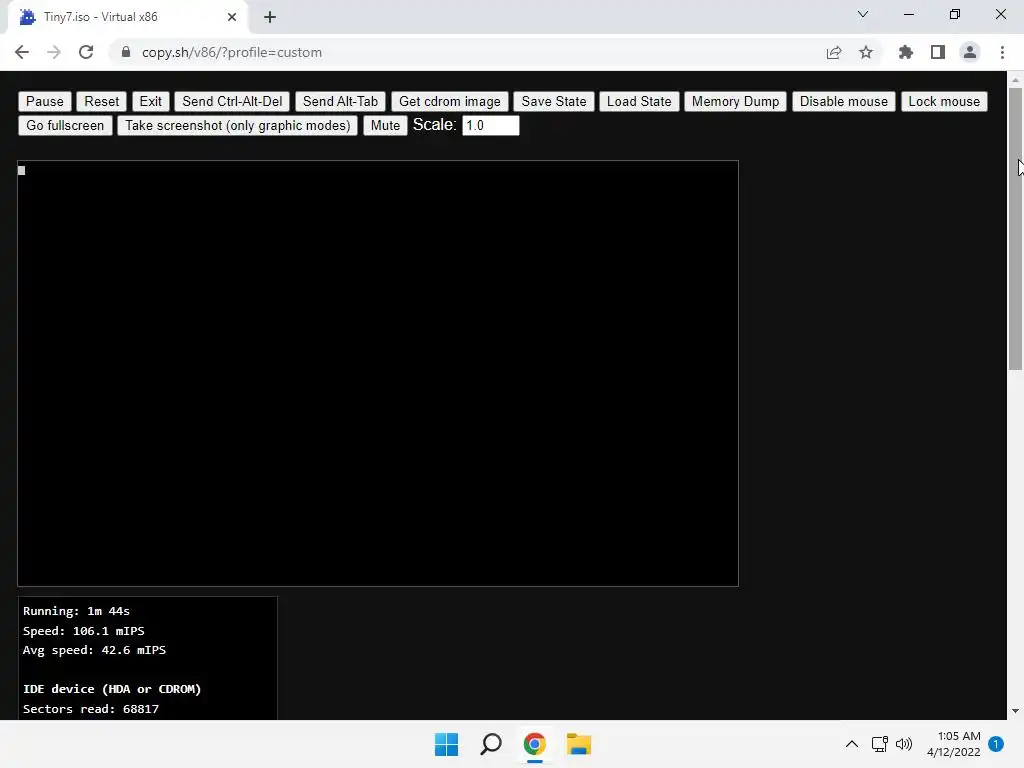The image size is (1024, 768).
Task: Click the Chrome taskbar icon
Action: 534,744
